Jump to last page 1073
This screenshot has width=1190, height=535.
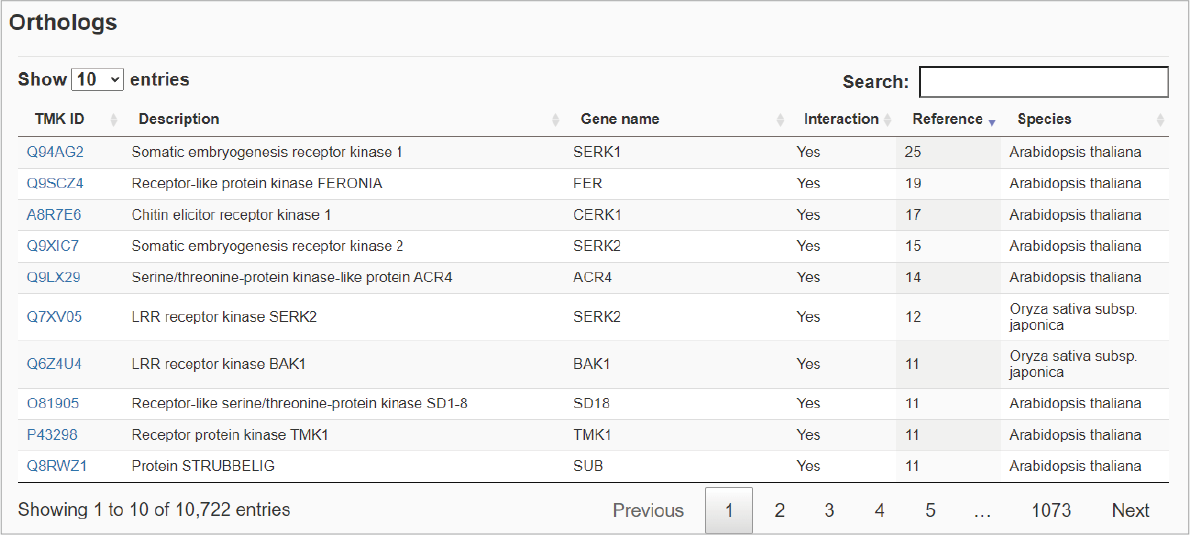point(1051,511)
